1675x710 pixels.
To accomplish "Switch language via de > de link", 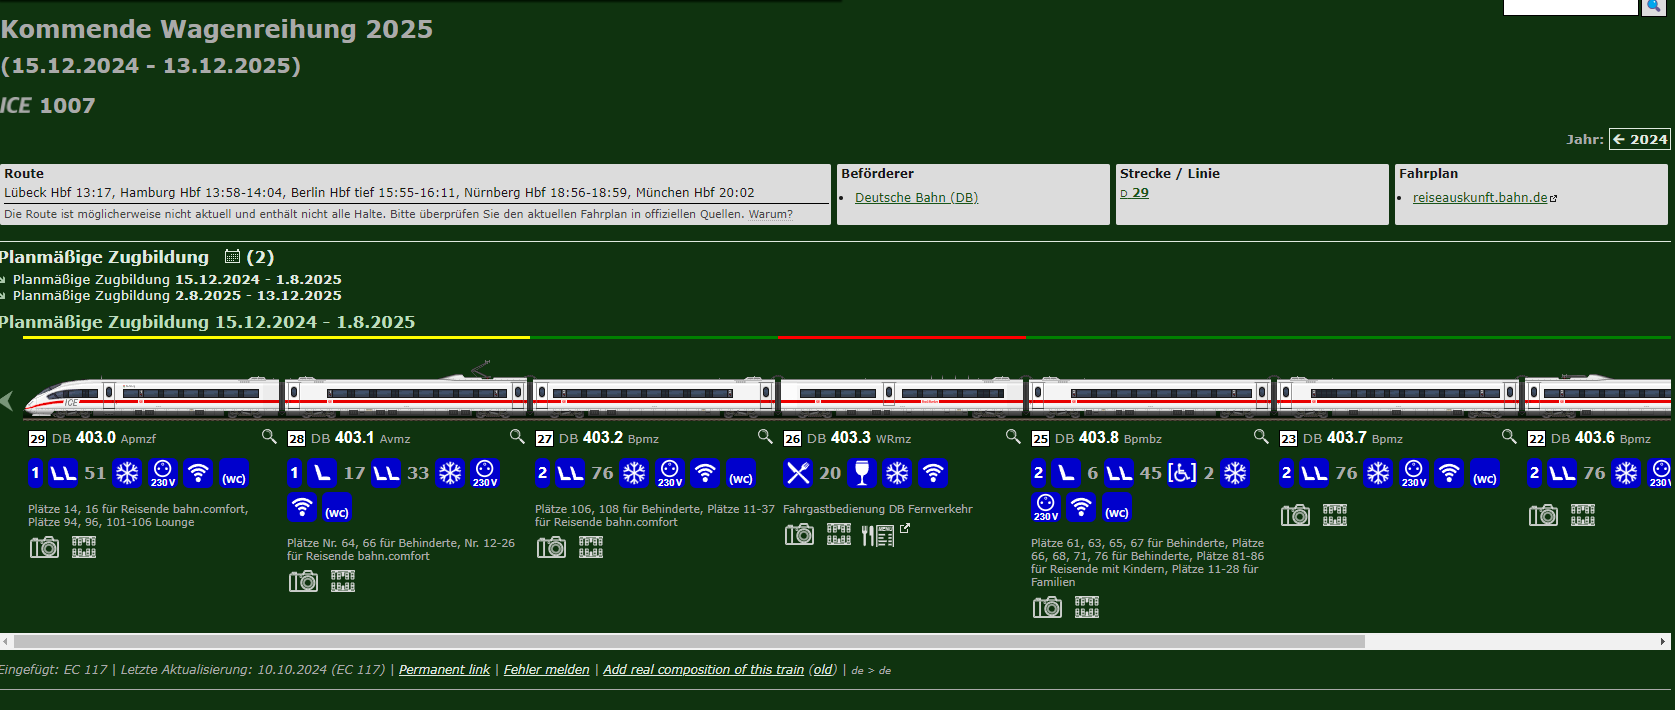I will point(871,671).
